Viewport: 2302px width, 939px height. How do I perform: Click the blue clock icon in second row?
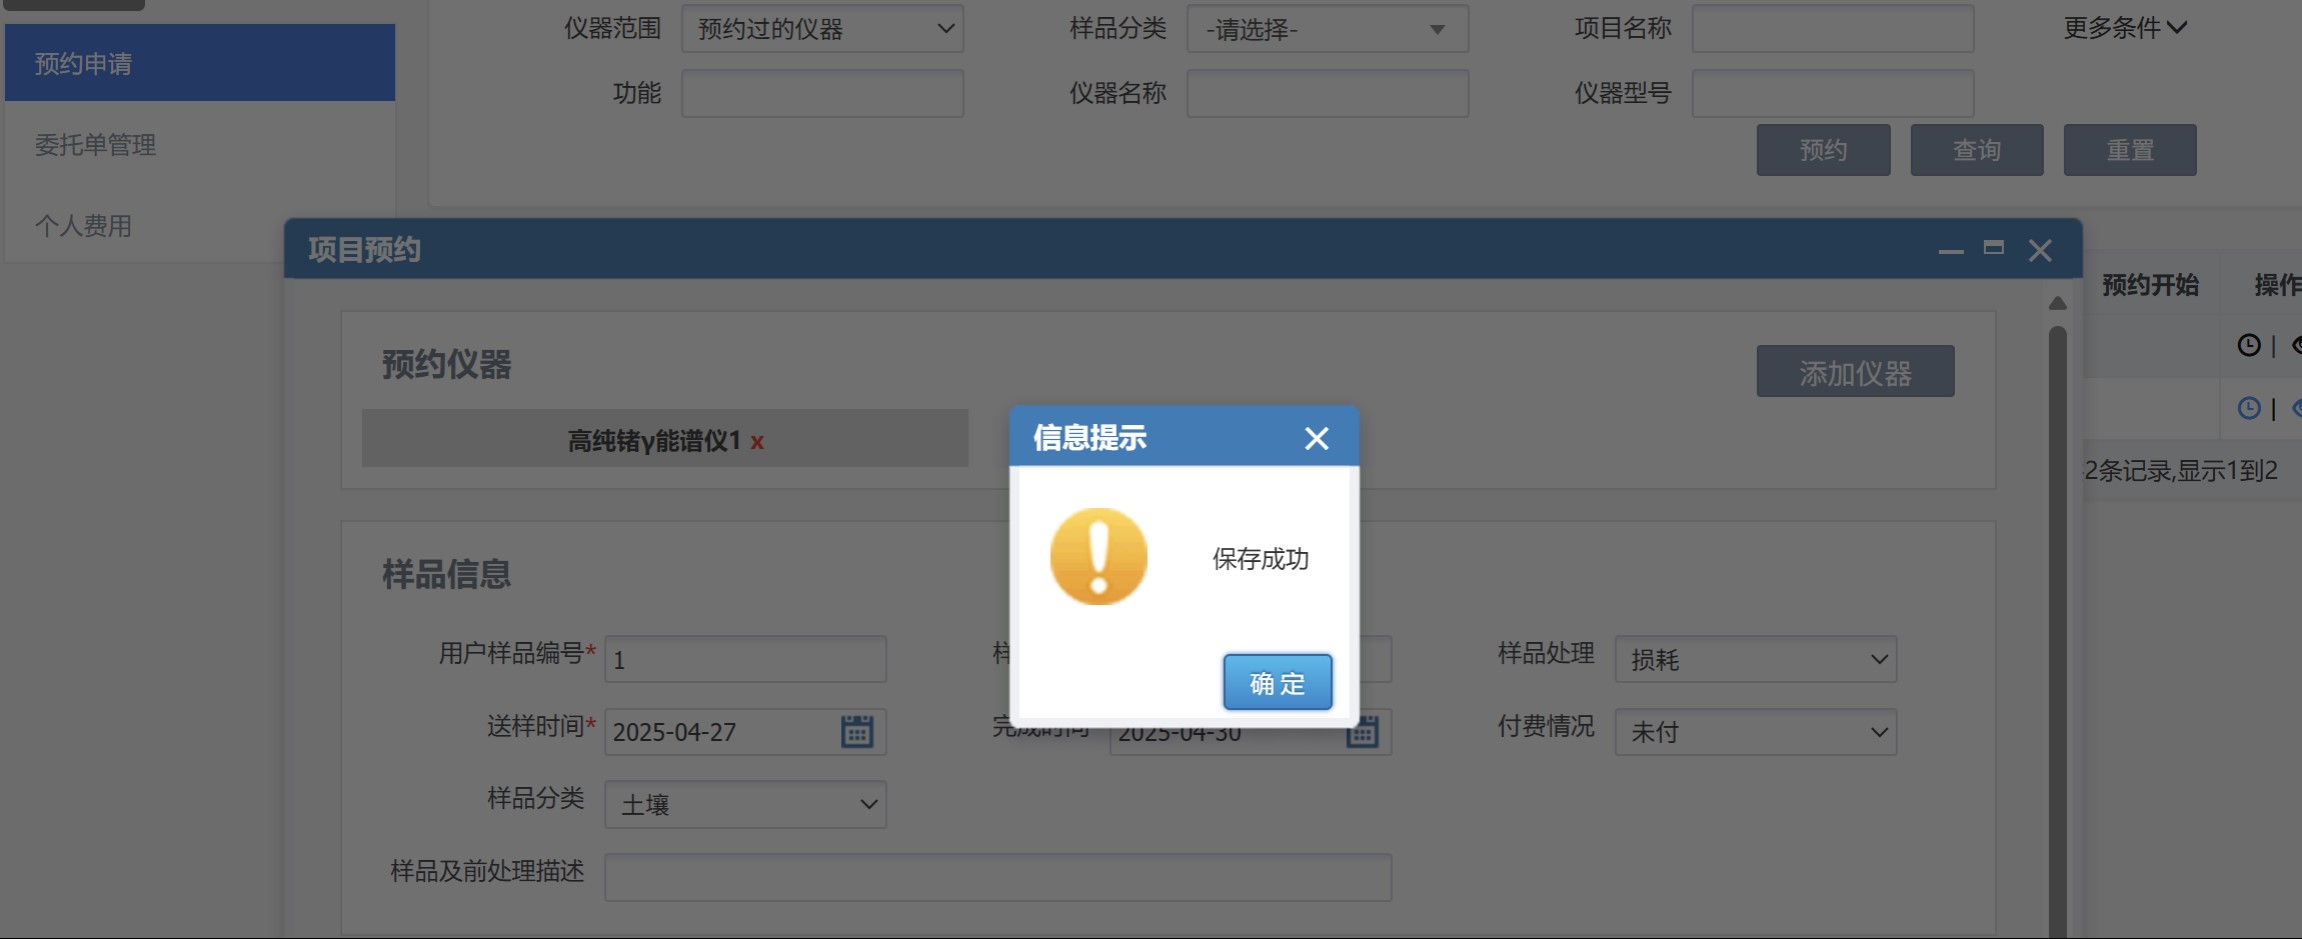click(x=2248, y=408)
